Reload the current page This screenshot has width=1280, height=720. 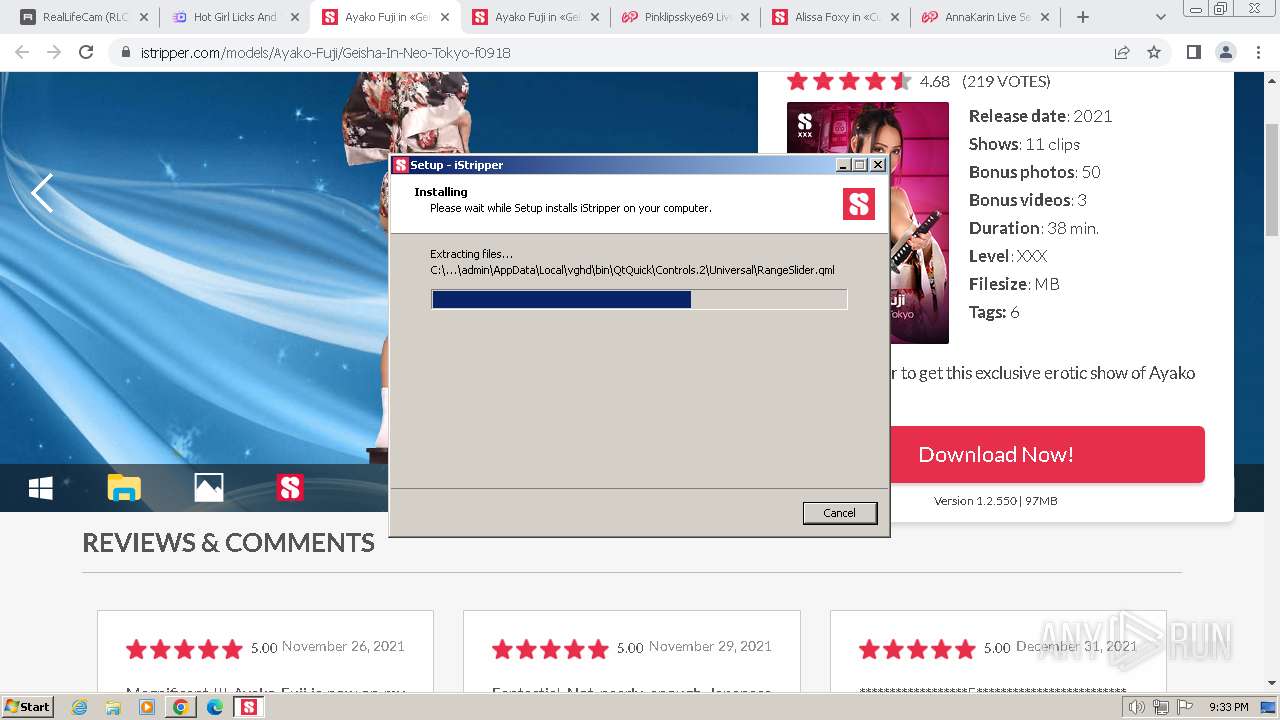[x=86, y=52]
